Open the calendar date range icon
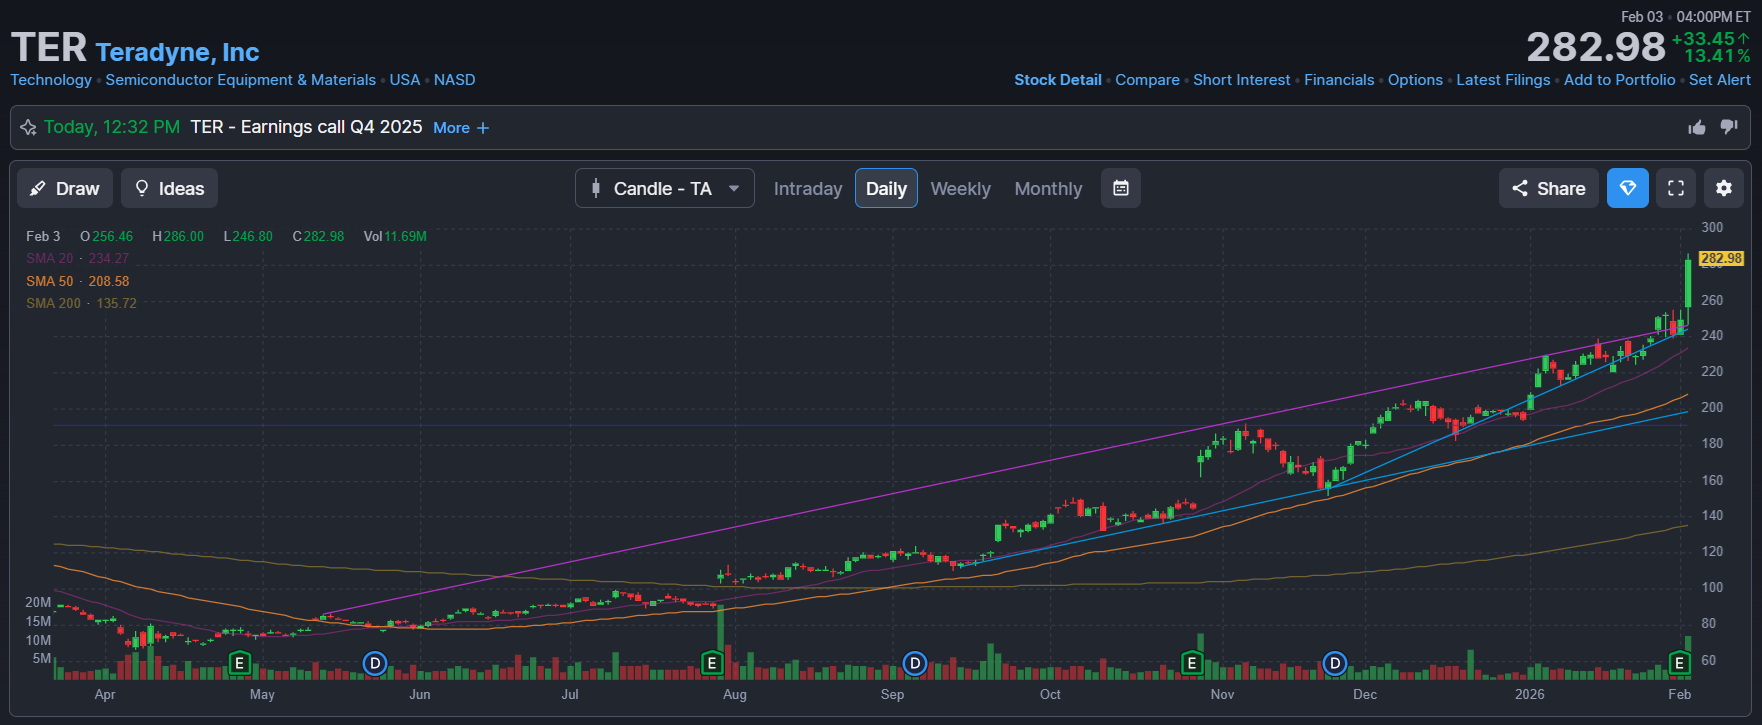This screenshot has width=1762, height=725. coord(1121,188)
